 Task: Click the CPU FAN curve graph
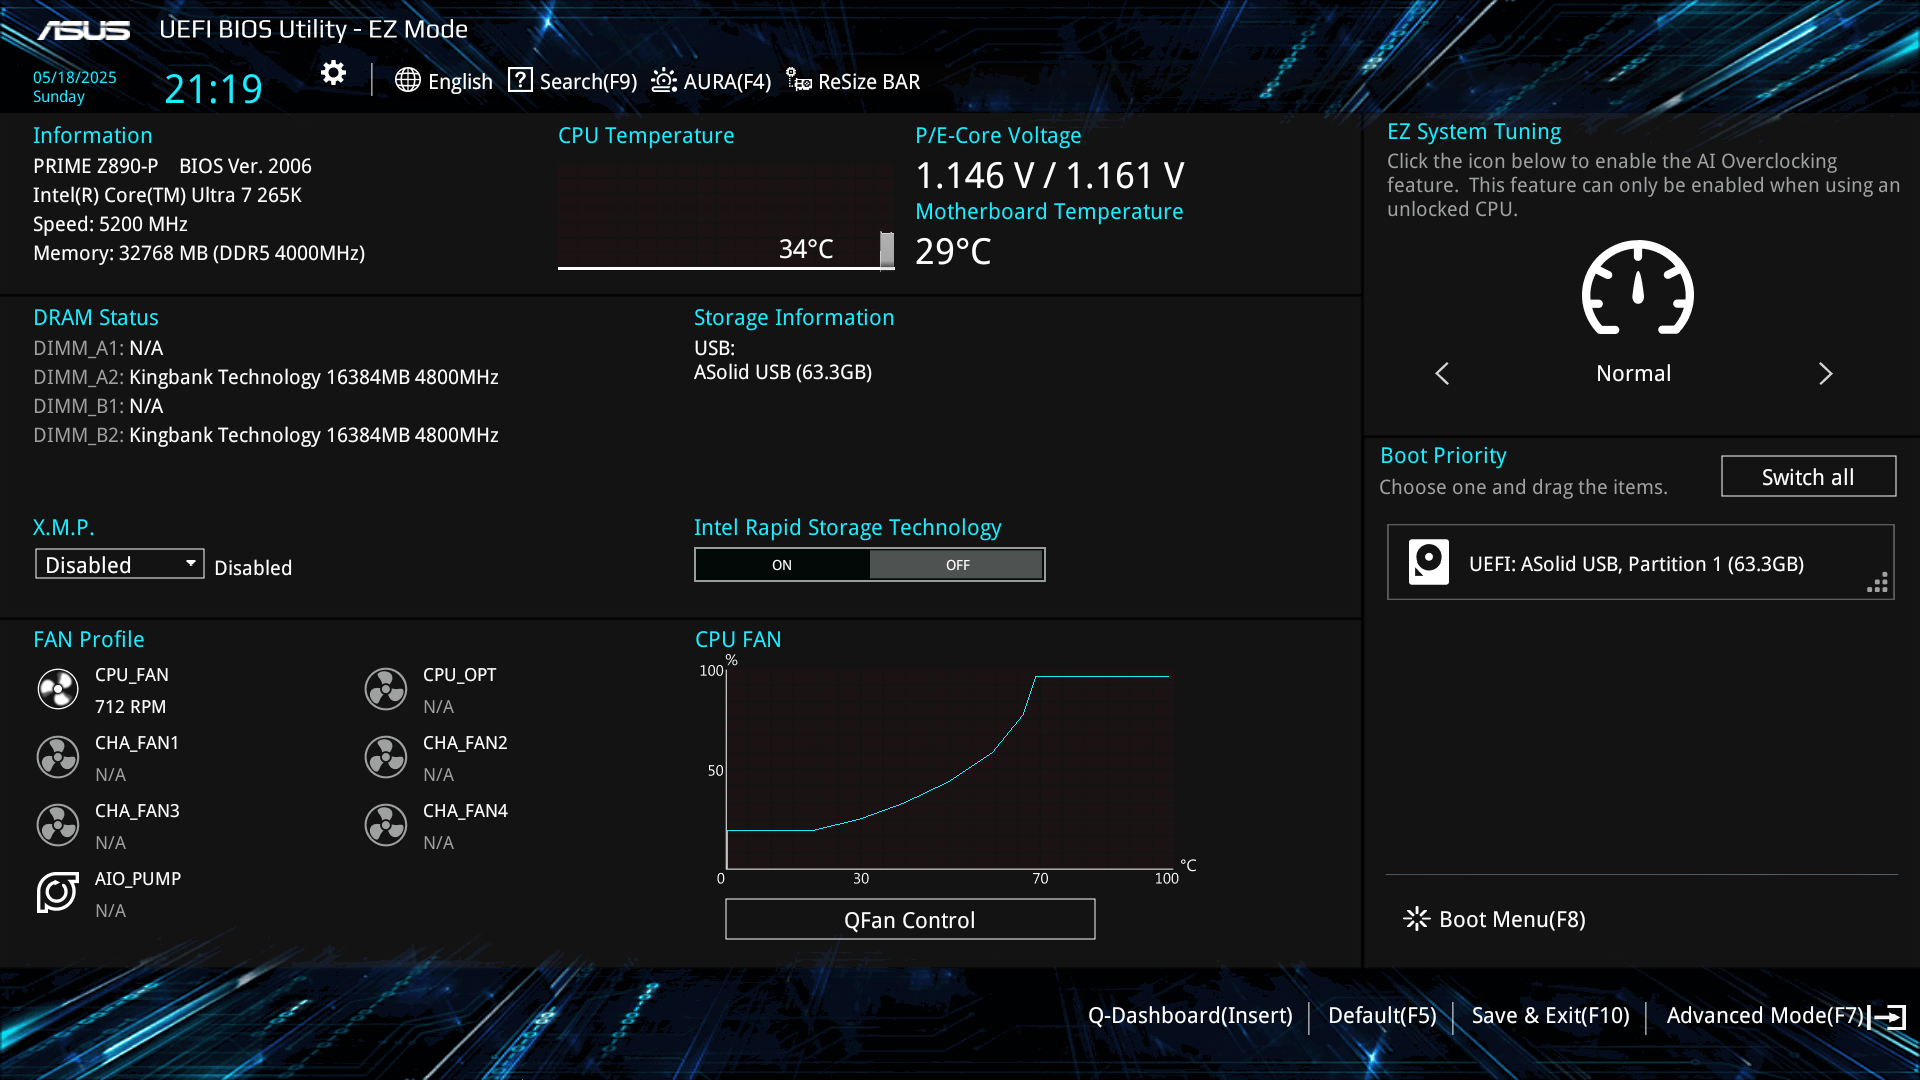[950, 768]
